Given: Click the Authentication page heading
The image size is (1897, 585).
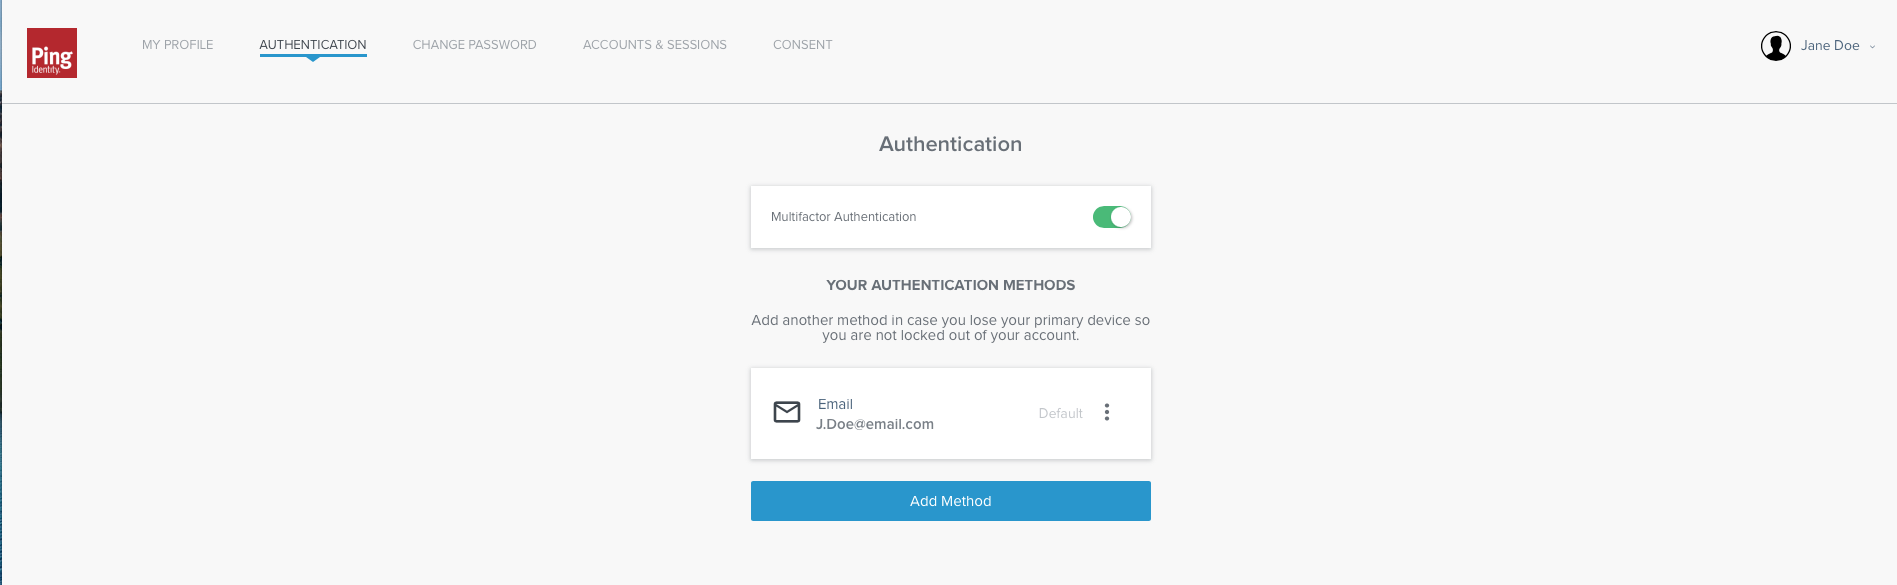Looking at the screenshot, I should 950,144.
